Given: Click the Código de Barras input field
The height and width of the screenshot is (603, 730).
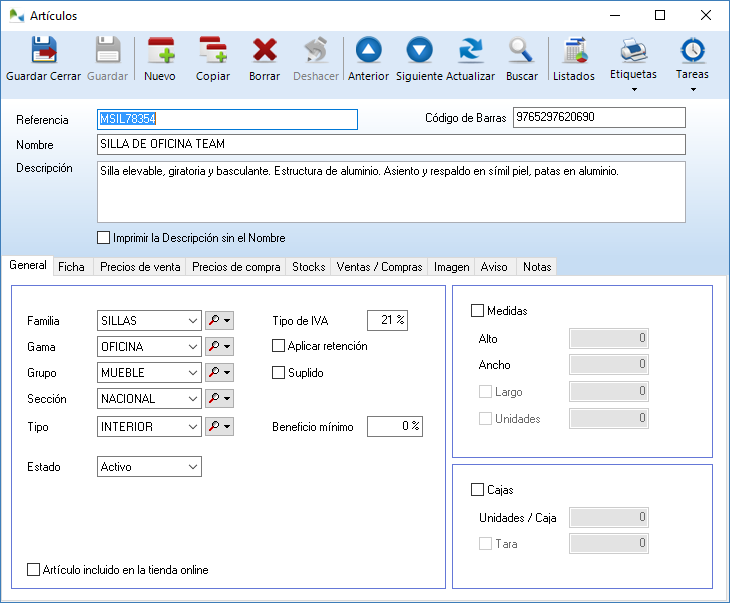Looking at the screenshot, I should coord(598,118).
